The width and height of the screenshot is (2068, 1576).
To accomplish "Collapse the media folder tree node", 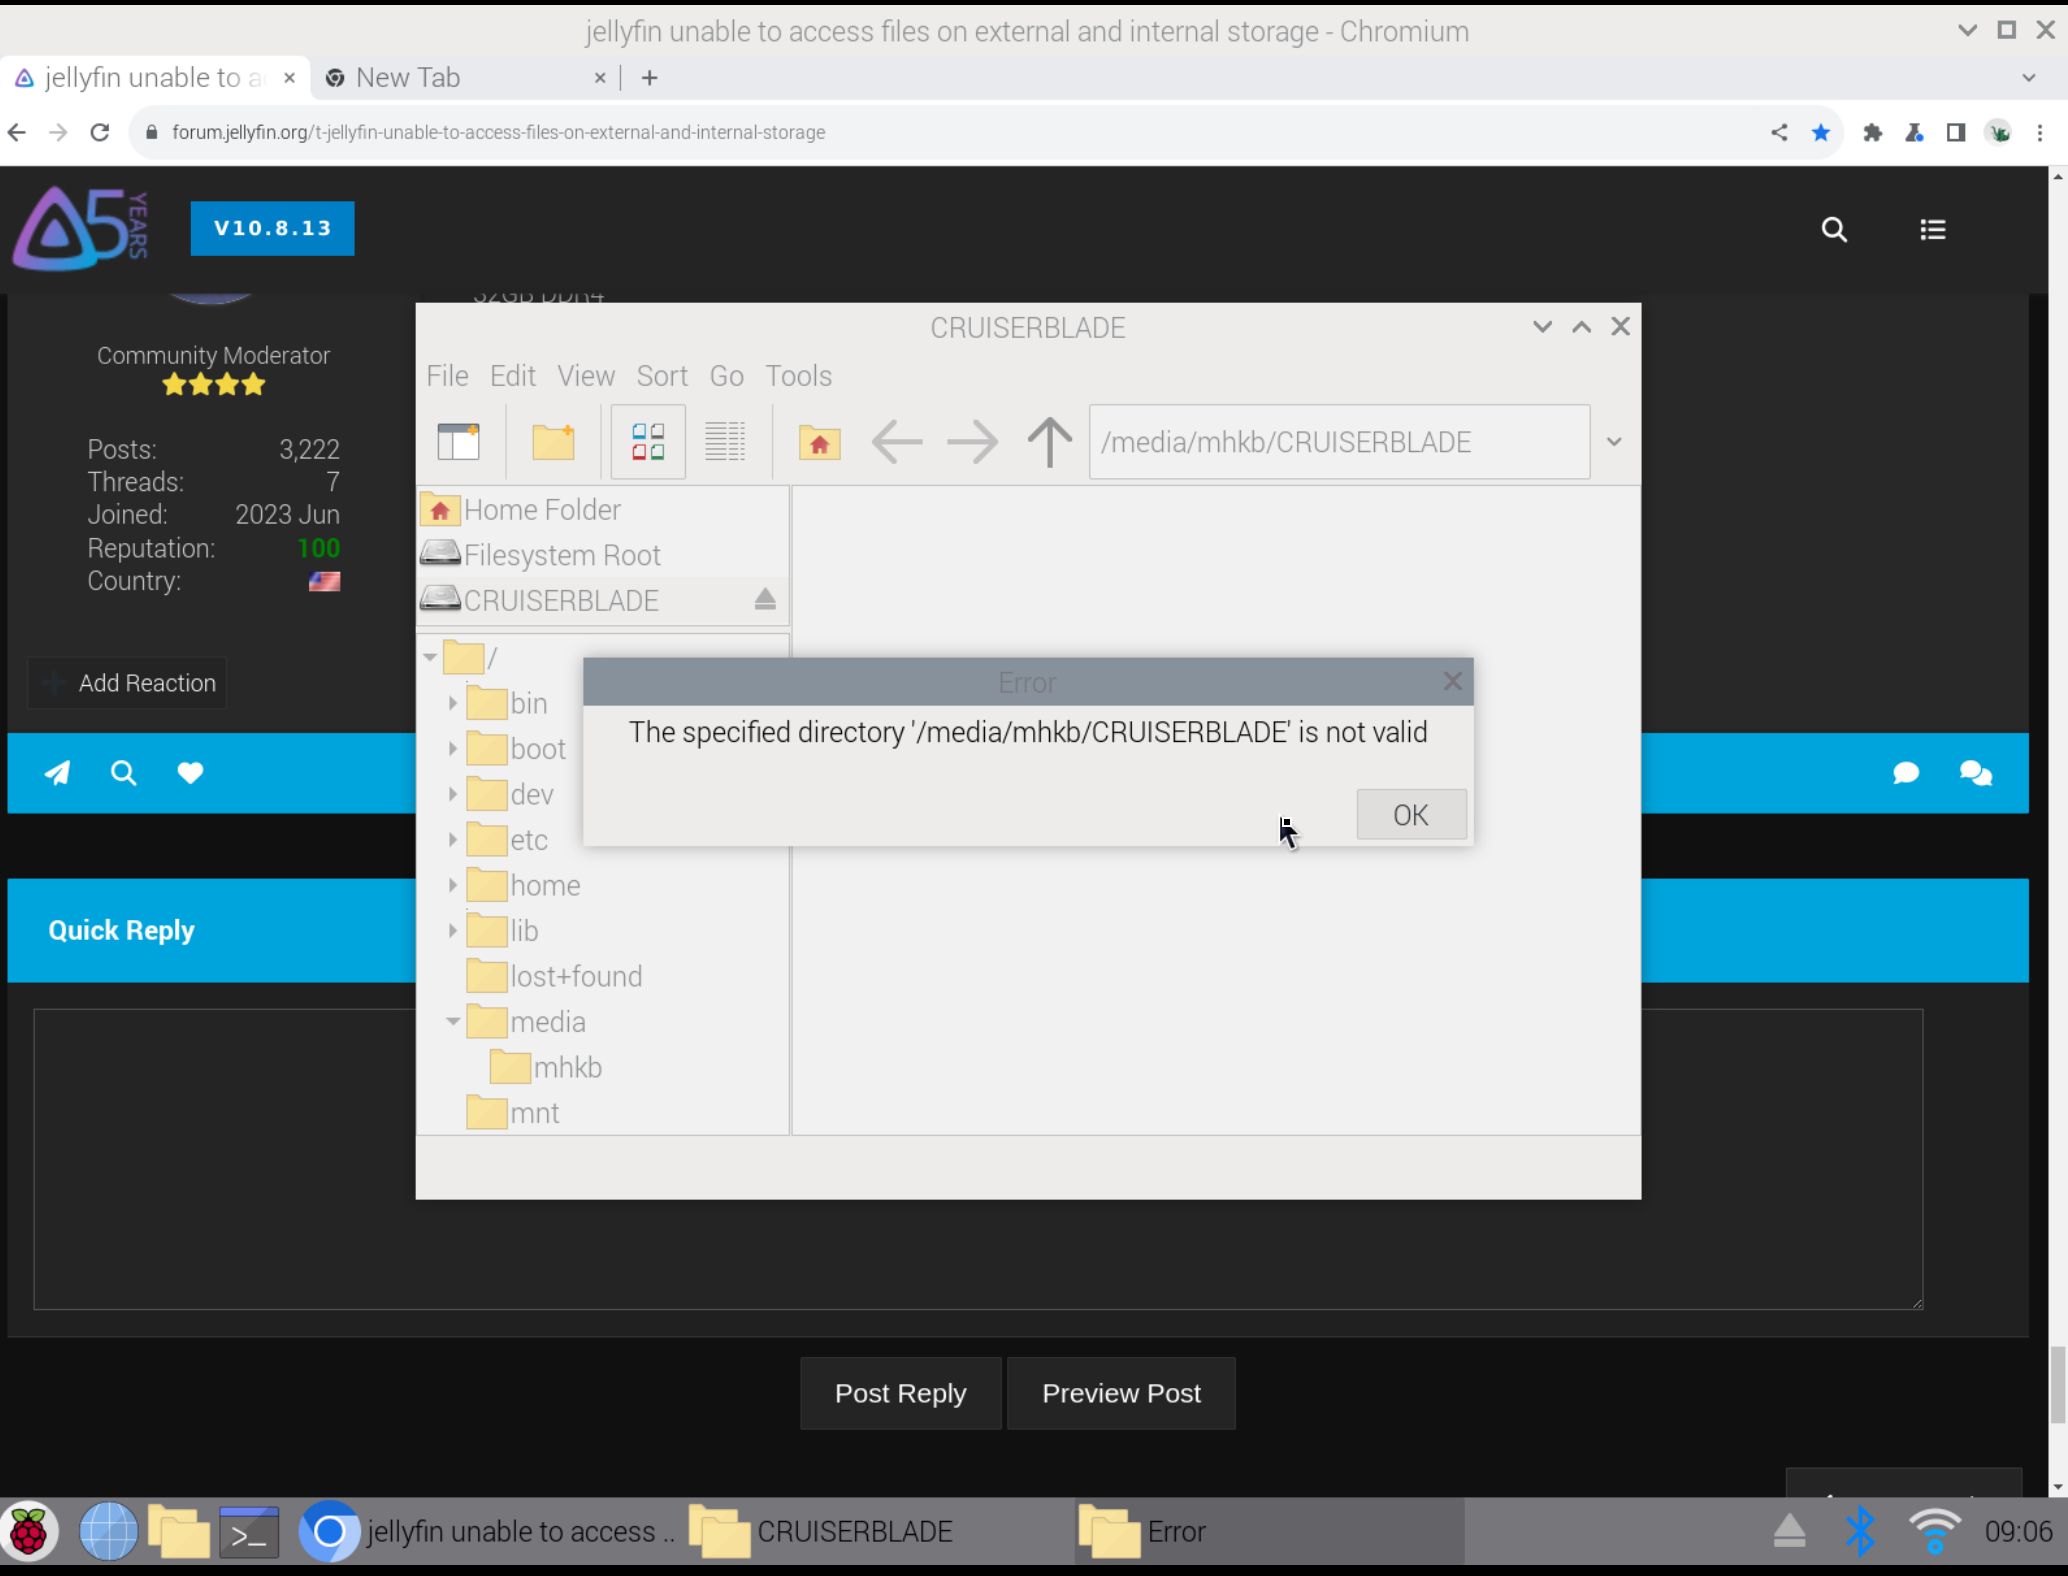I will (x=453, y=1022).
